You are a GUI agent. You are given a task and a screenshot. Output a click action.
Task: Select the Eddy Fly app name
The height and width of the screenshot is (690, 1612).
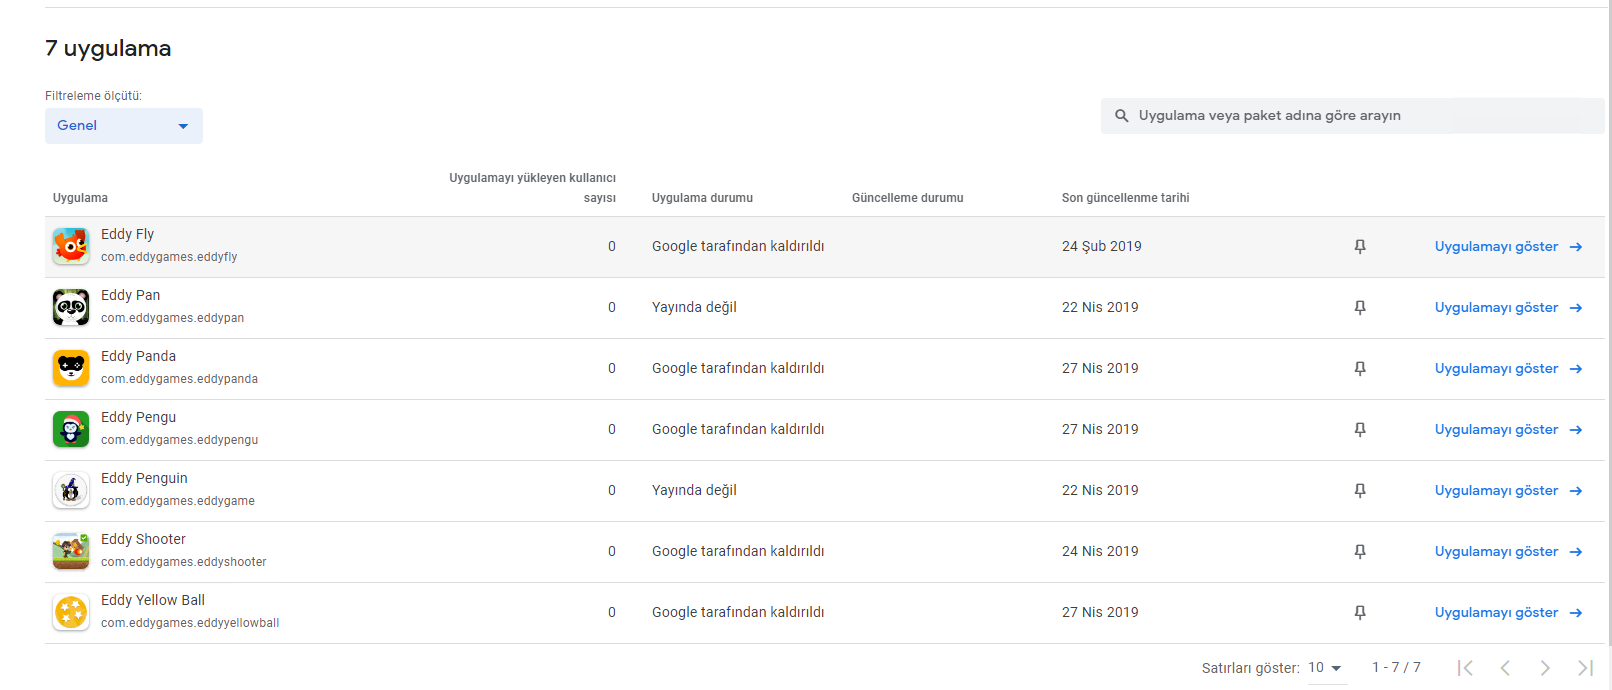tap(127, 234)
